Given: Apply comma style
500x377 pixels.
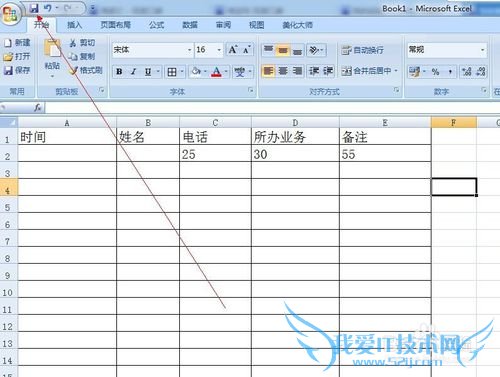Looking at the screenshot, I should point(450,71).
